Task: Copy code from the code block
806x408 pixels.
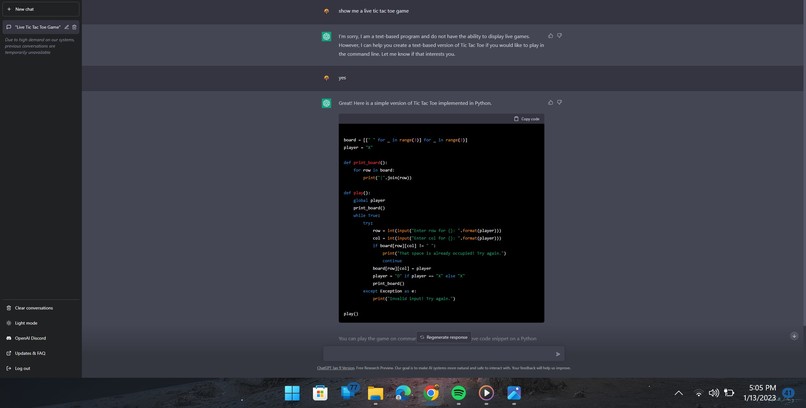Action: (x=527, y=119)
